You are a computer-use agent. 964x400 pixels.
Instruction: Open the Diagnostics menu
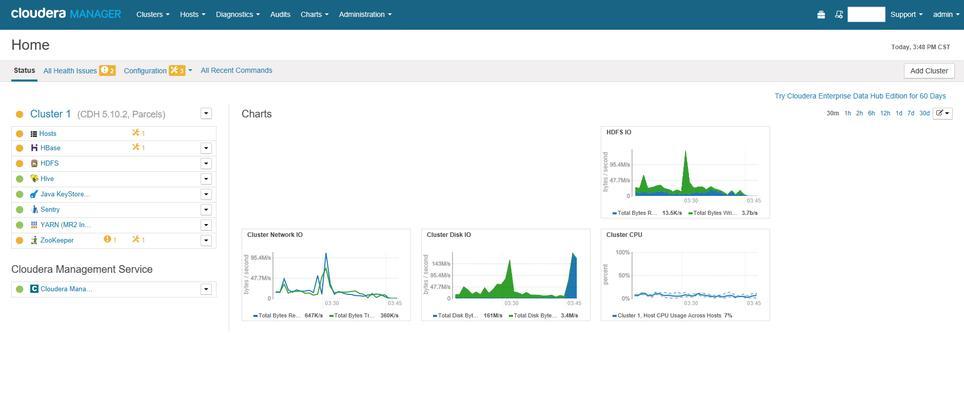coord(237,14)
